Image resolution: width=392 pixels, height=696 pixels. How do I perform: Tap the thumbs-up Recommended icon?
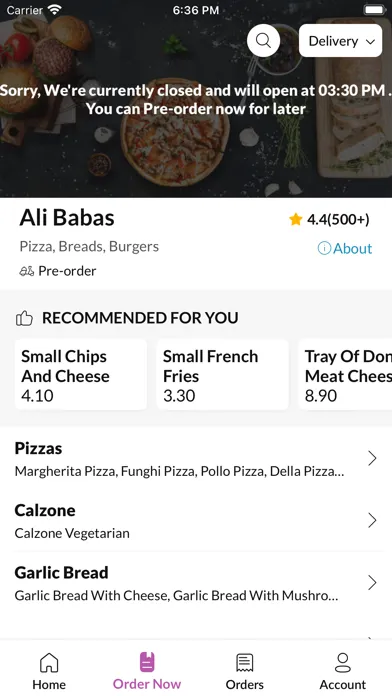pyautogui.click(x=24, y=318)
